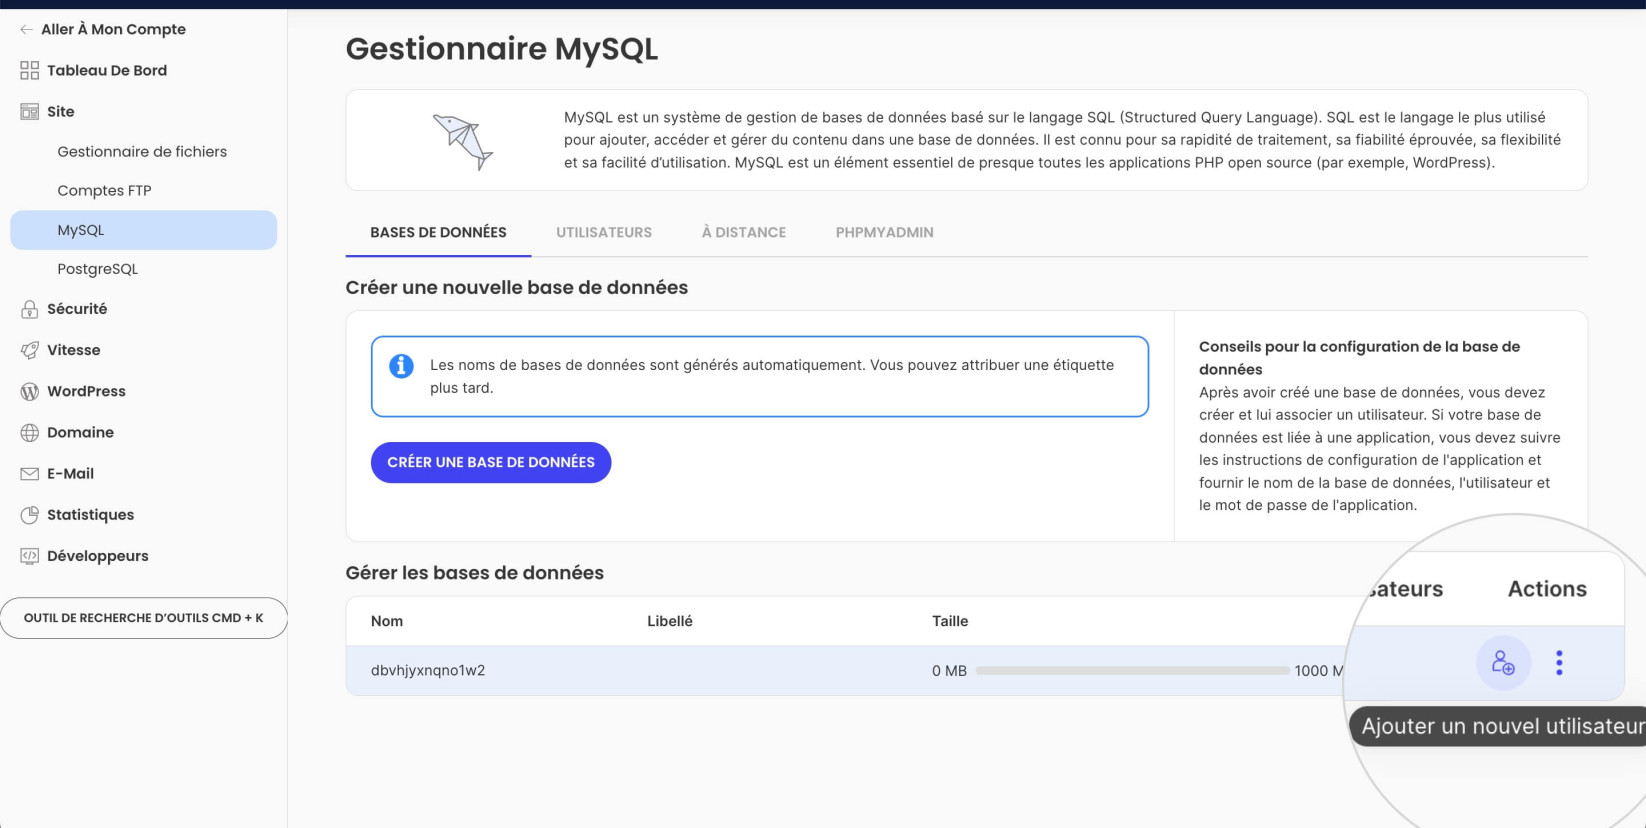Image resolution: width=1646 pixels, height=828 pixels.
Task: Click the 0 MB size value
Action: (x=949, y=671)
